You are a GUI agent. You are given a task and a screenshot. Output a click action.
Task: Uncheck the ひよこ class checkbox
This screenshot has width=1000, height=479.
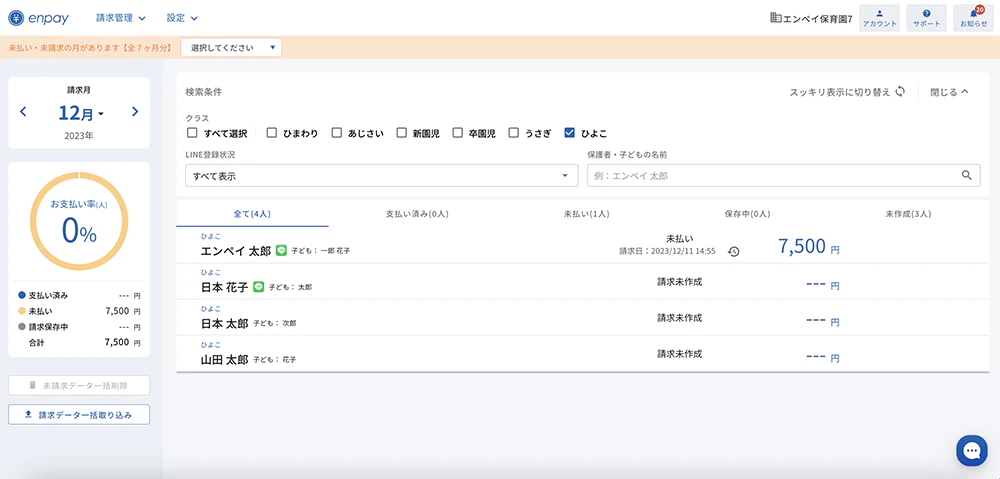pos(570,133)
